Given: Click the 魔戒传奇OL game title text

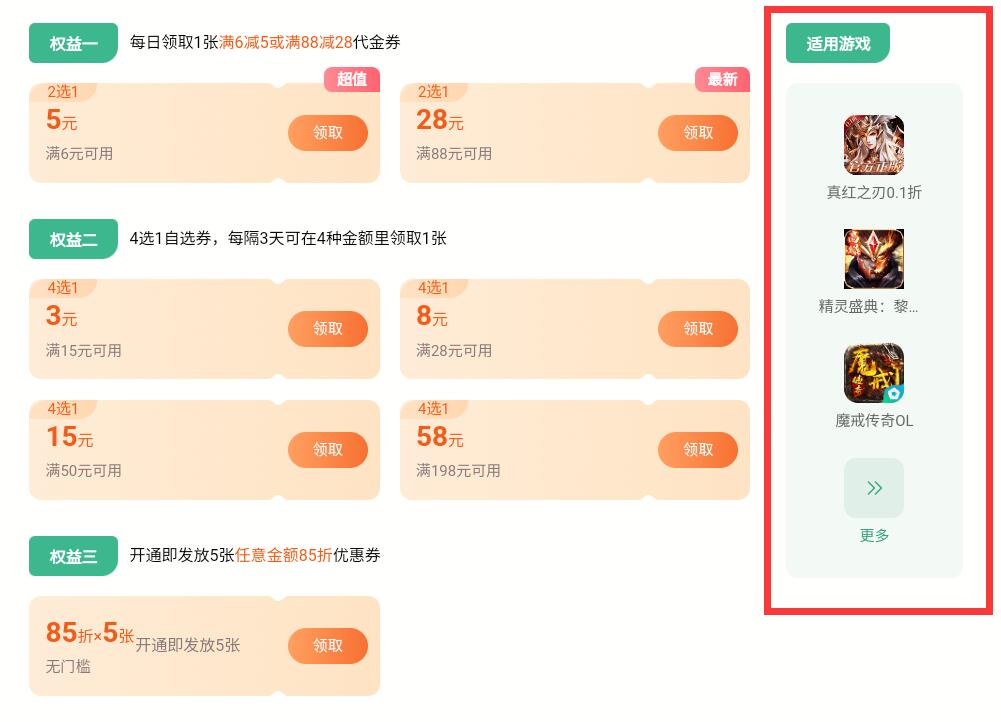Looking at the screenshot, I should pyautogui.click(x=873, y=421).
